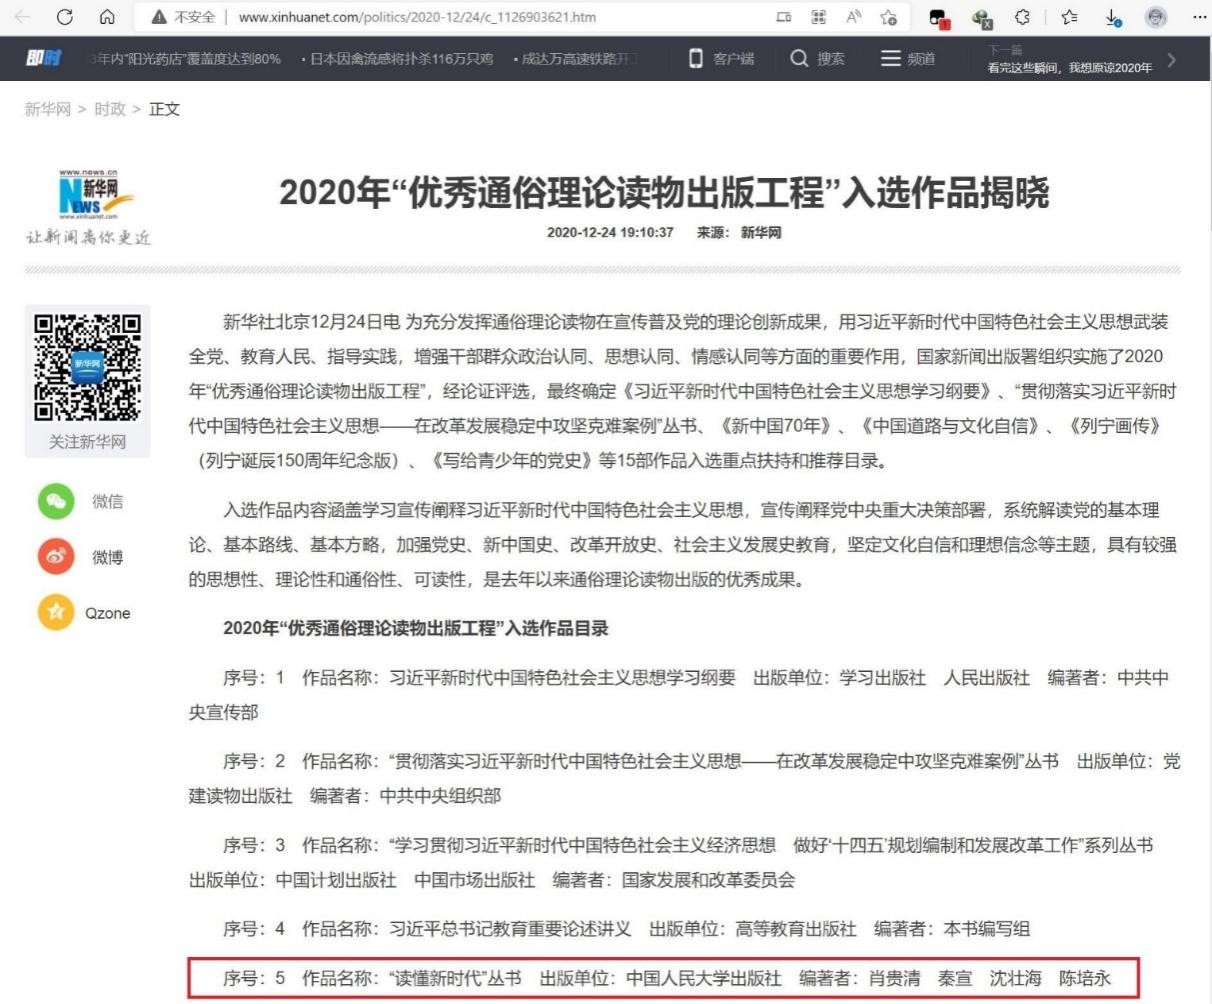Reload the current page
The height and width of the screenshot is (1004, 1212).
click(65, 17)
